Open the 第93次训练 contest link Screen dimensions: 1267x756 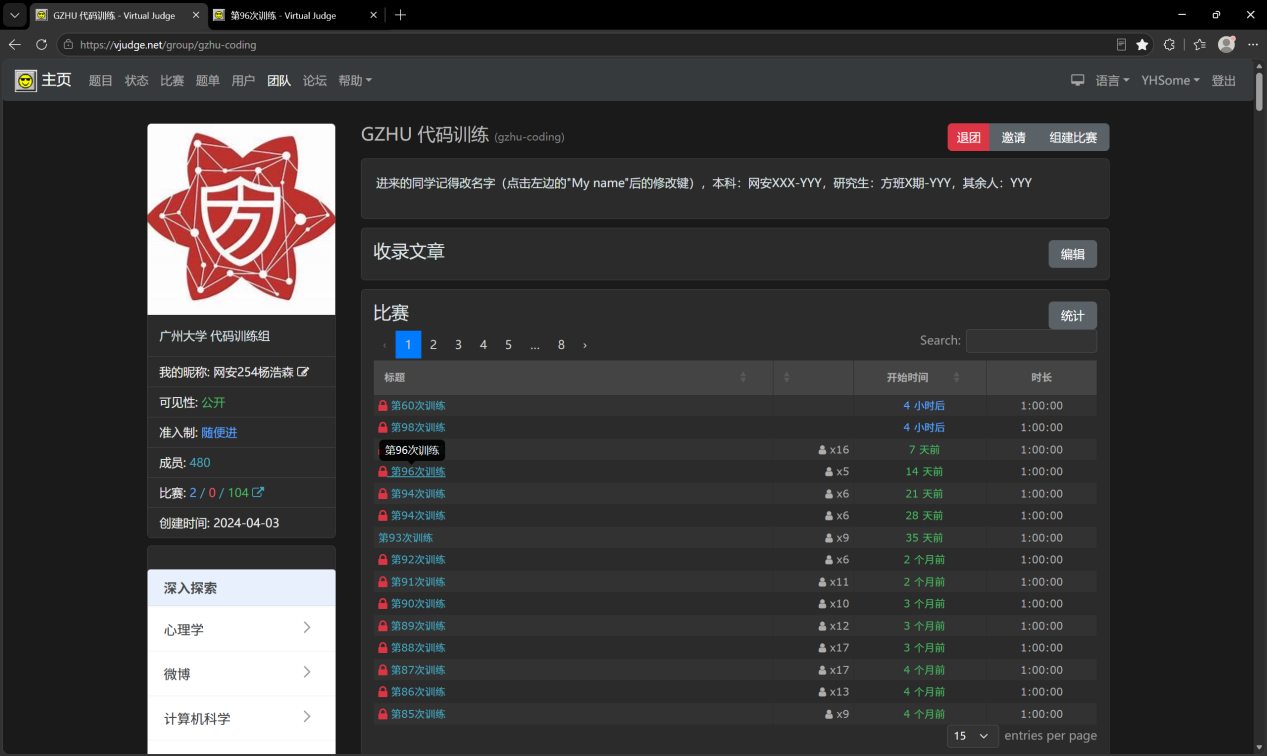(x=406, y=538)
